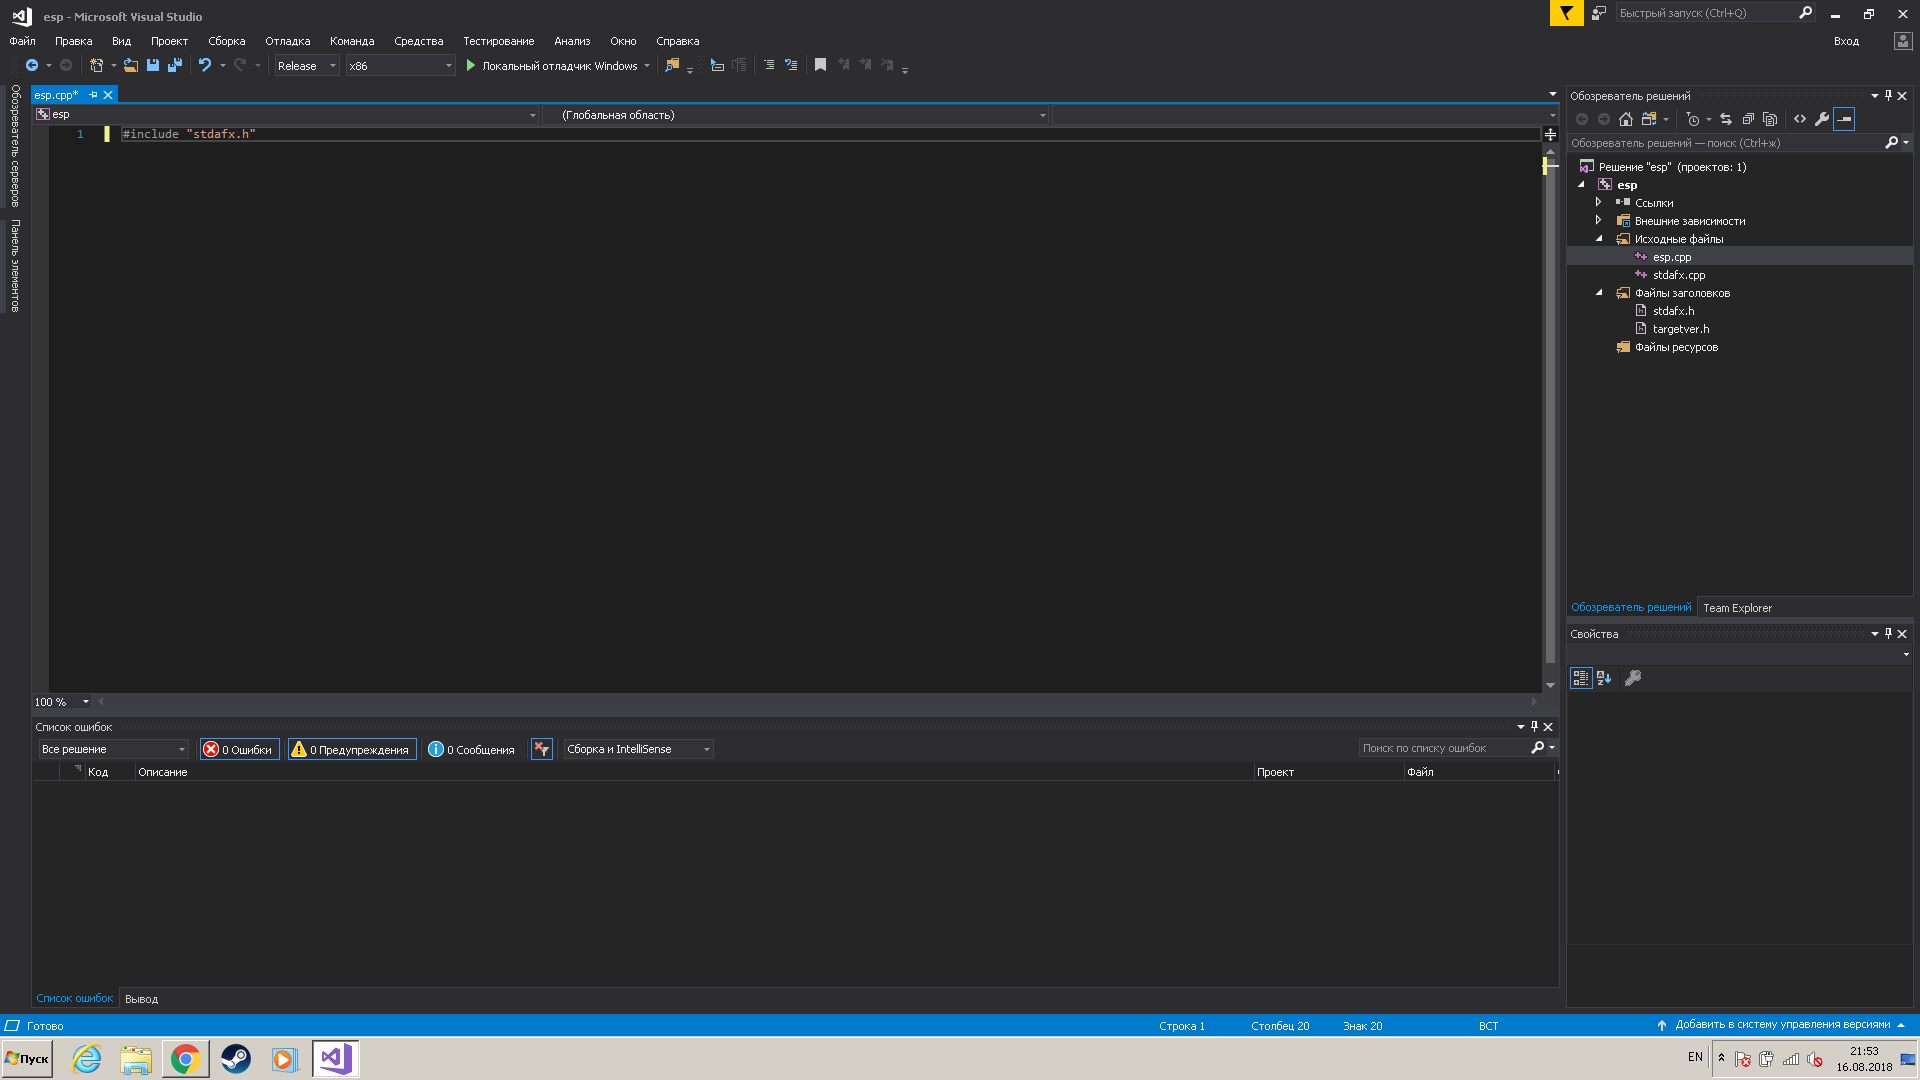Toggle the 0 Предупреждения warnings filter
This screenshot has height=1080, width=1920.
(x=352, y=749)
